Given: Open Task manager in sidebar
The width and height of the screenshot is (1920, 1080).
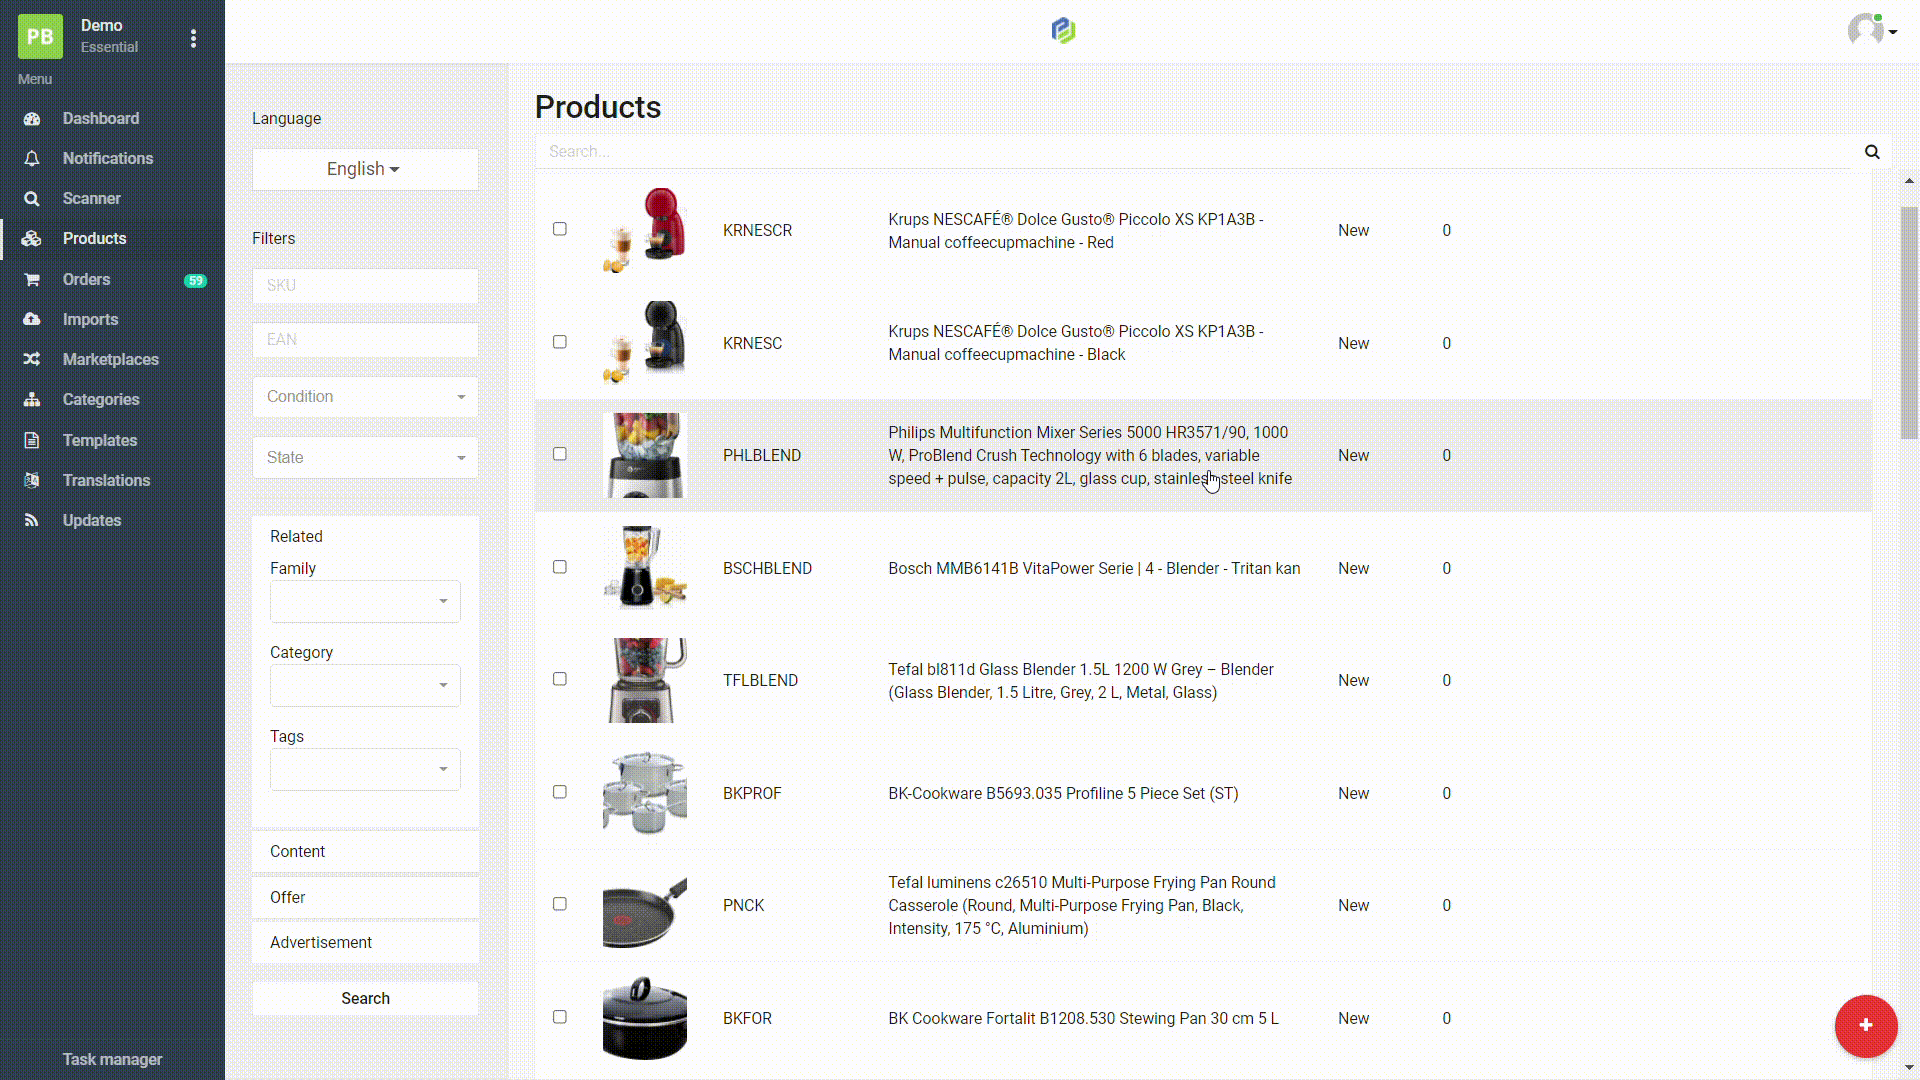Looking at the screenshot, I should pyautogui.click(x=112, y=1060).
